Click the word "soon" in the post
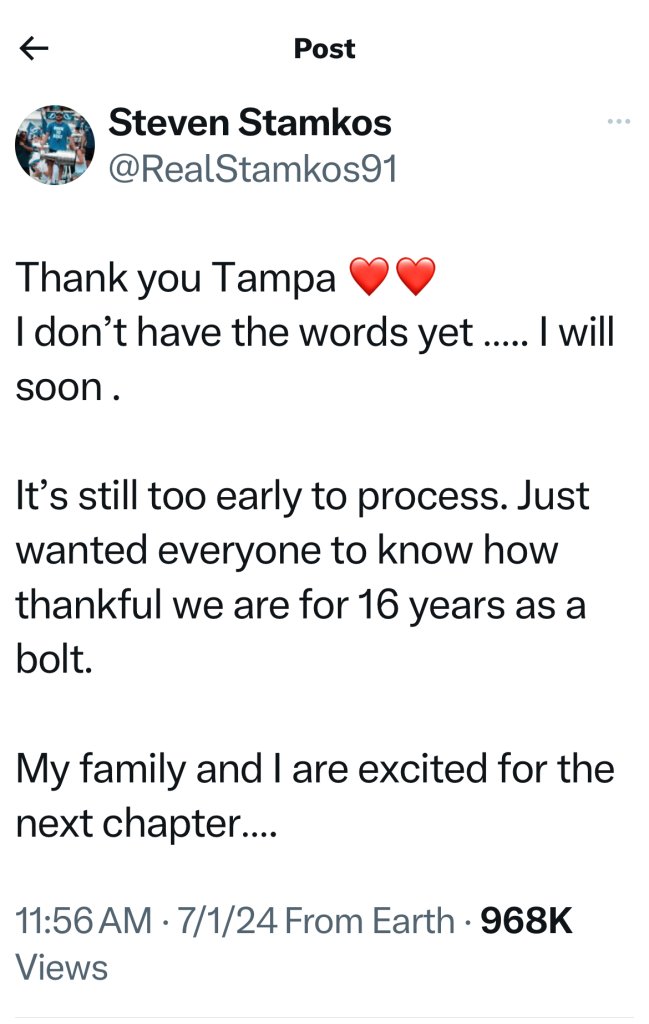Screen dimensions: 649x1024 [x=58, y=388]
